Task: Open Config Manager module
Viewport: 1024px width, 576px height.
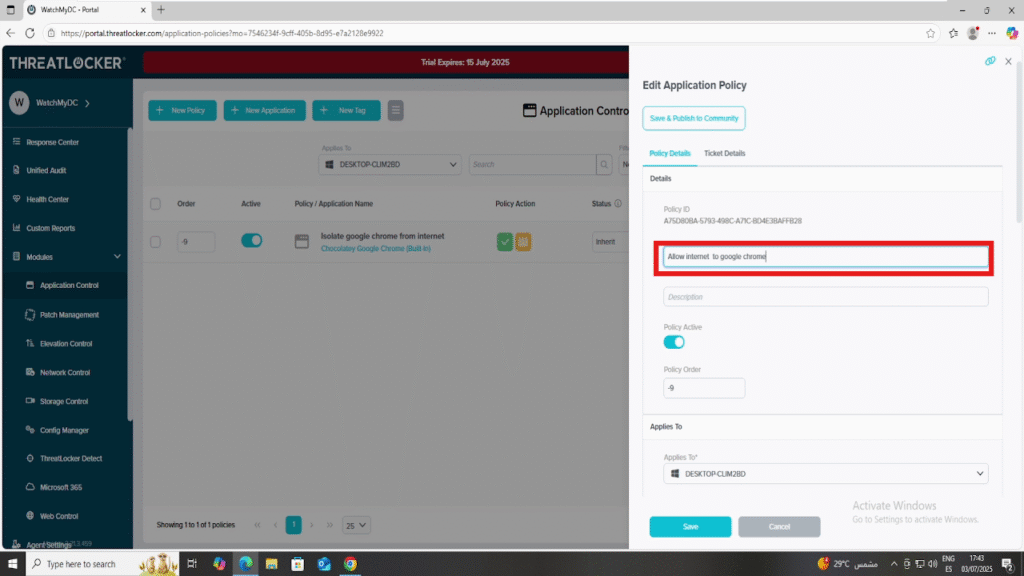Action: tap(64, 430)
